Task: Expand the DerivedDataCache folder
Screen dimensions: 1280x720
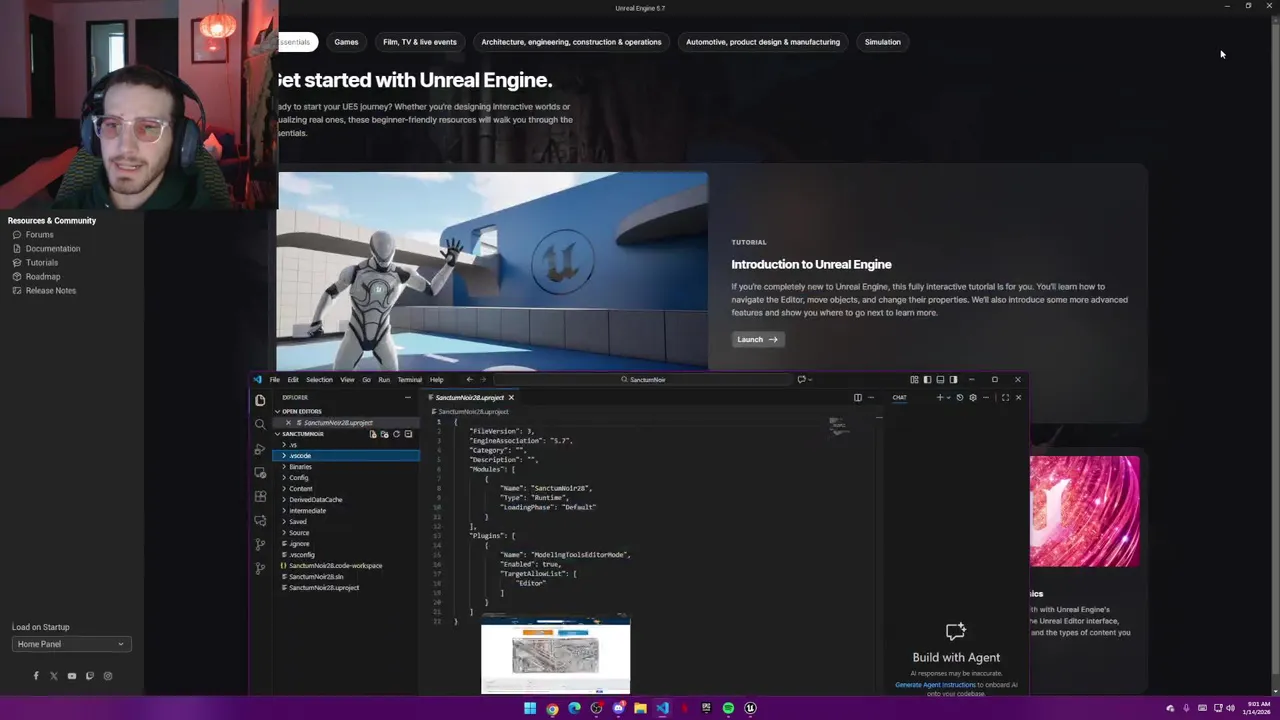Action: click(346, 500)
